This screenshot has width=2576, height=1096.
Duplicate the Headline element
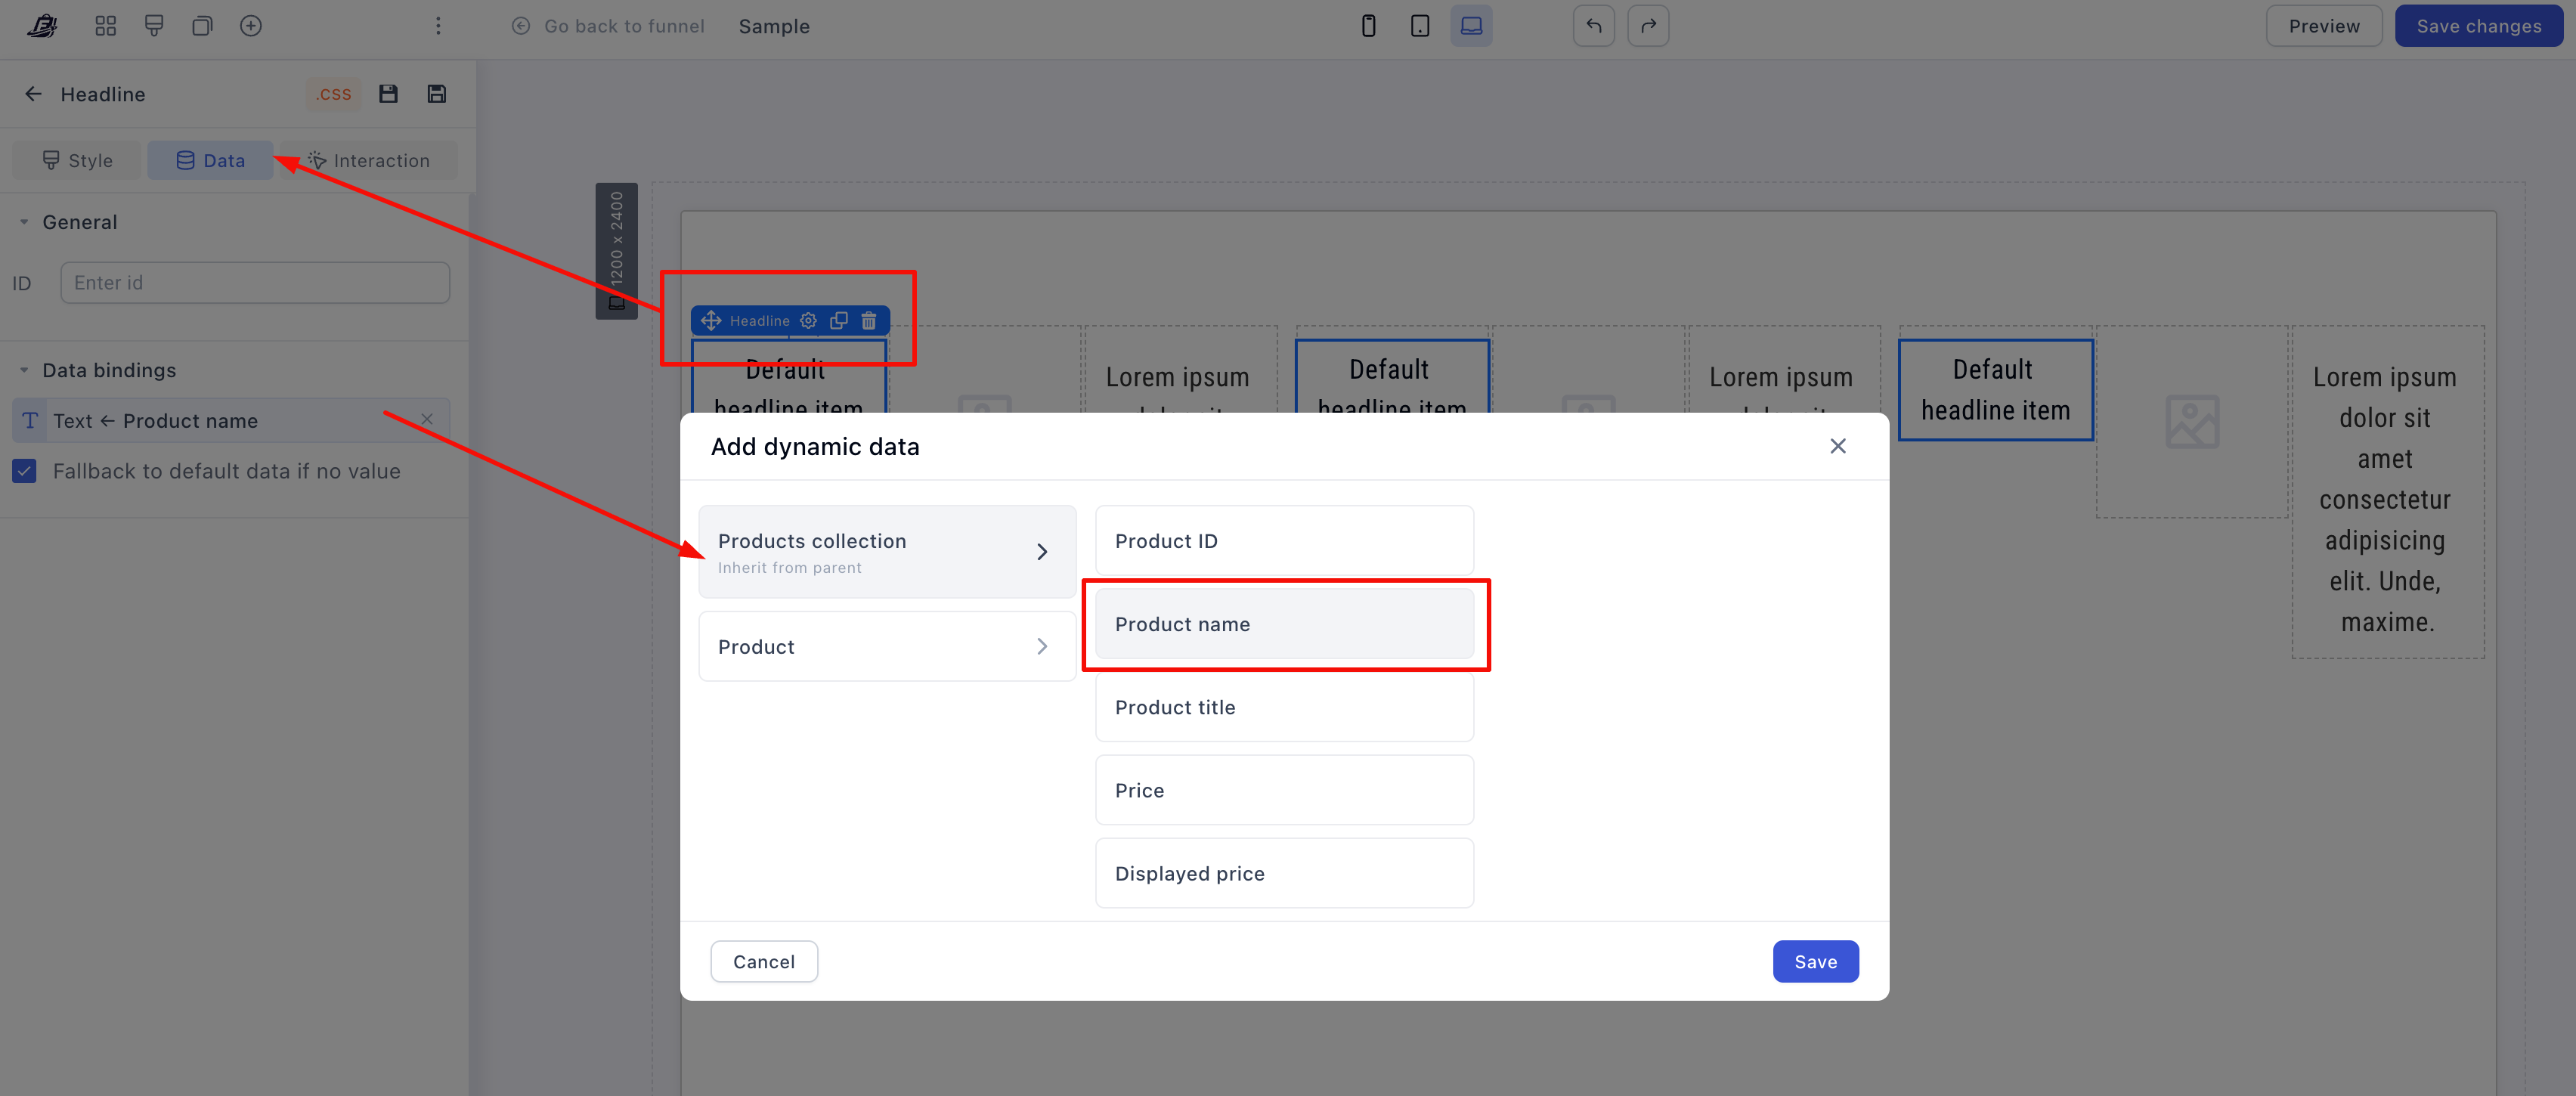[839, 321]
